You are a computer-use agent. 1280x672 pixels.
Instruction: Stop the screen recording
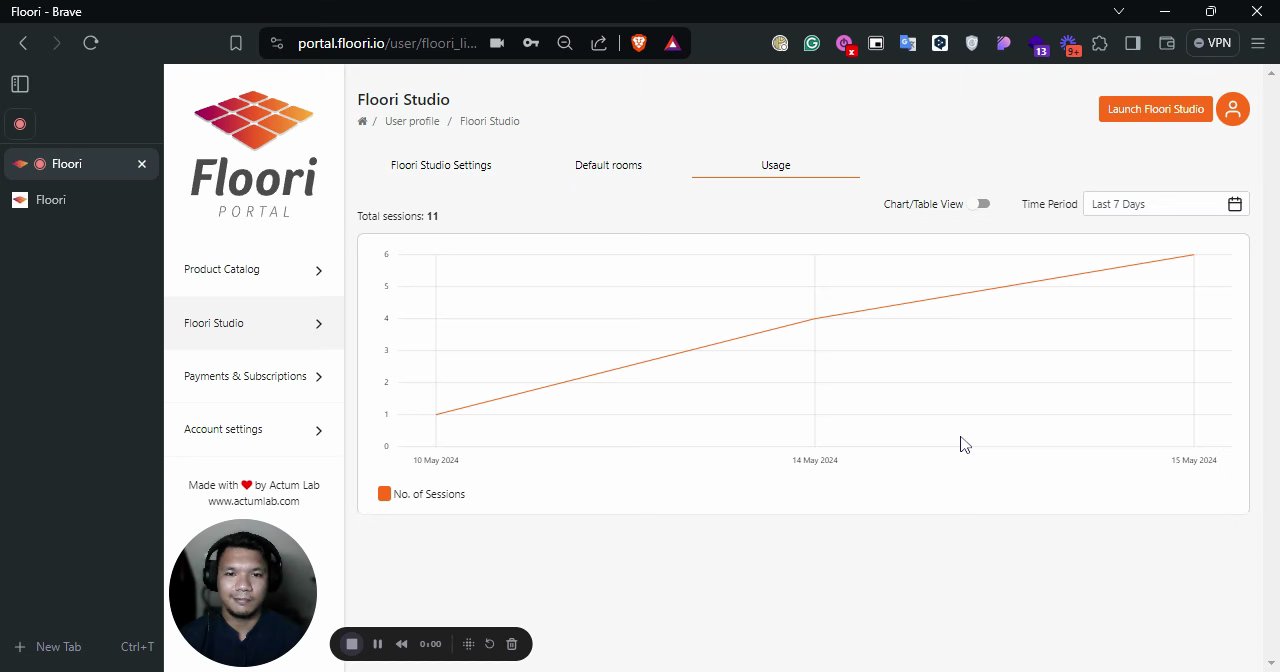(x=352, y=644)
